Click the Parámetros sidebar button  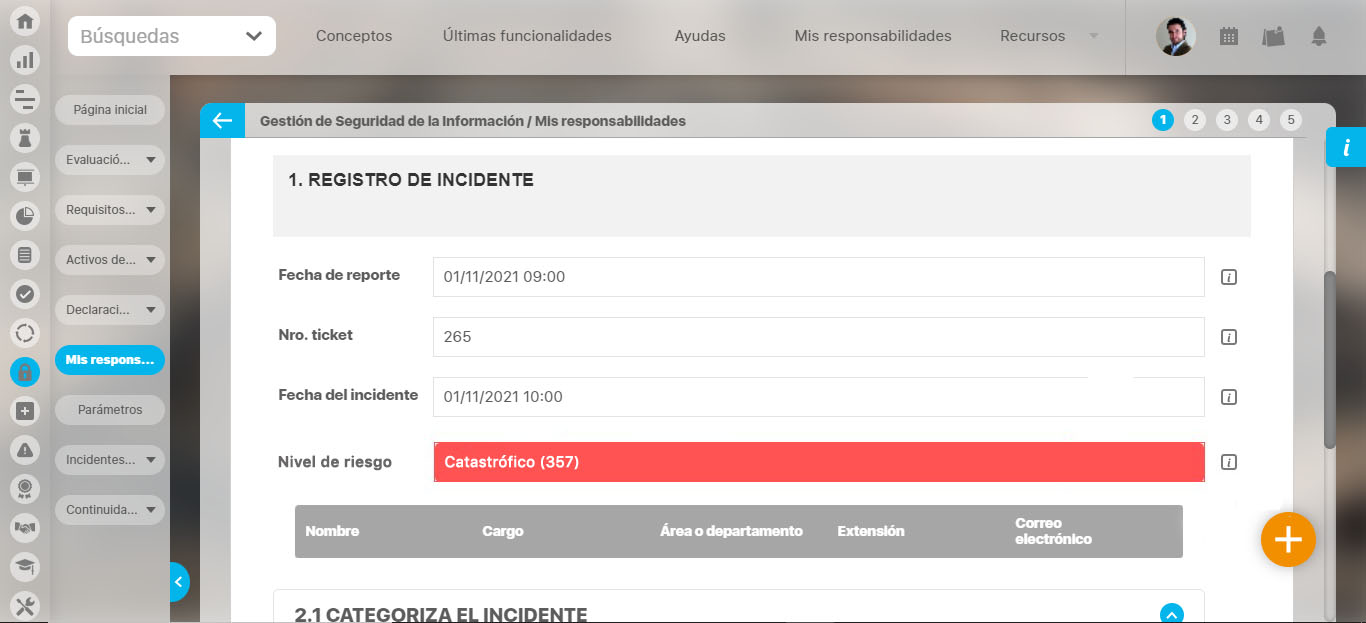coord(110,410)
